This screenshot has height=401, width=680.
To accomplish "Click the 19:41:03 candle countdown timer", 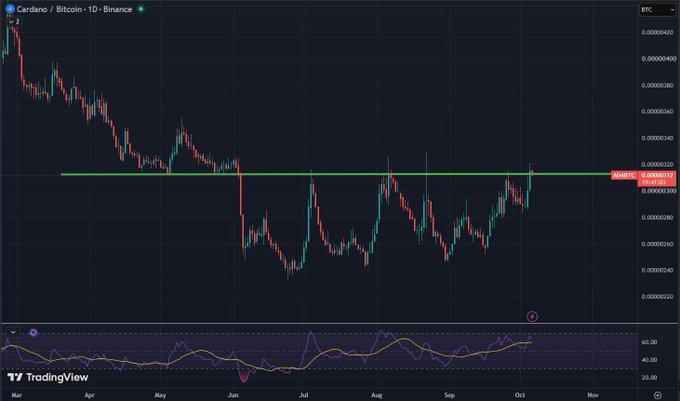I will pyautogui.click(x=654, y=183).
